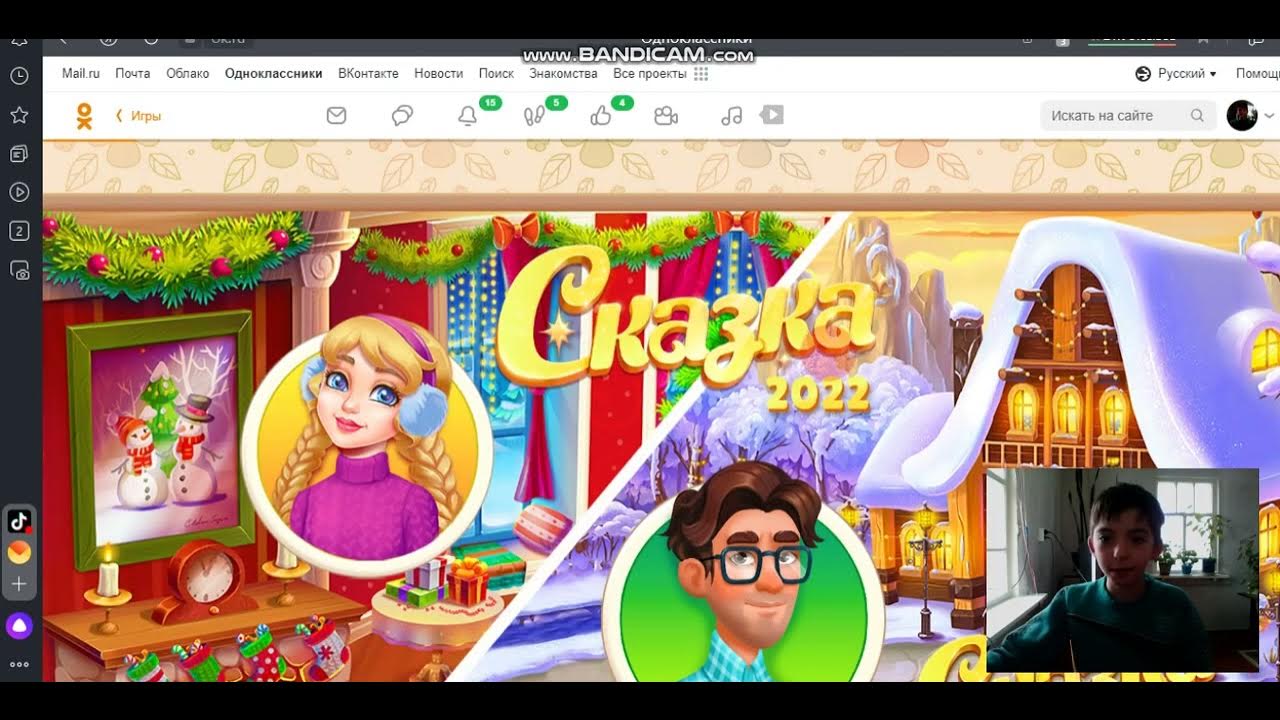Open notifications bell with 15 badge
The width and height of the screenshot is (1280, 720).
pos(467,116)
